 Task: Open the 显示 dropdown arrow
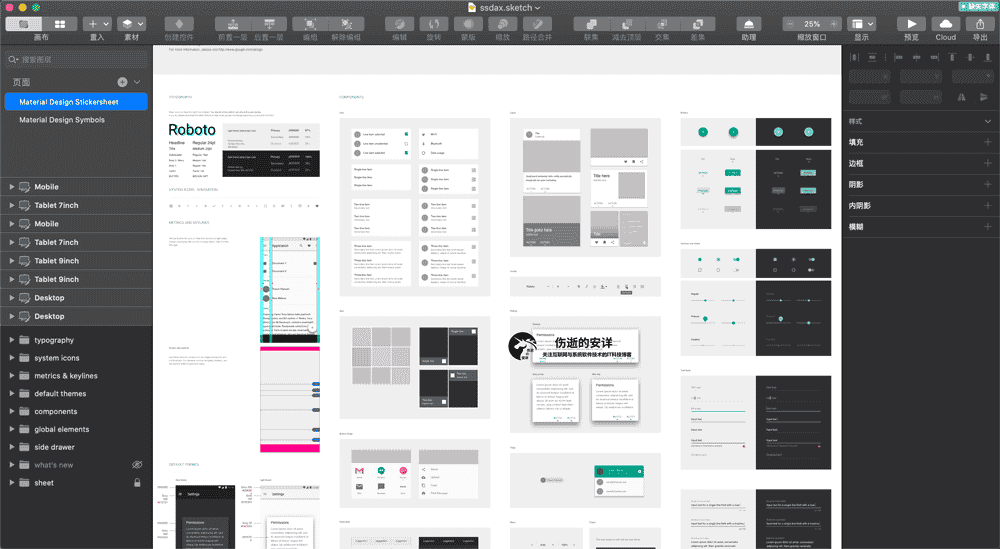[x=871, y=24]
